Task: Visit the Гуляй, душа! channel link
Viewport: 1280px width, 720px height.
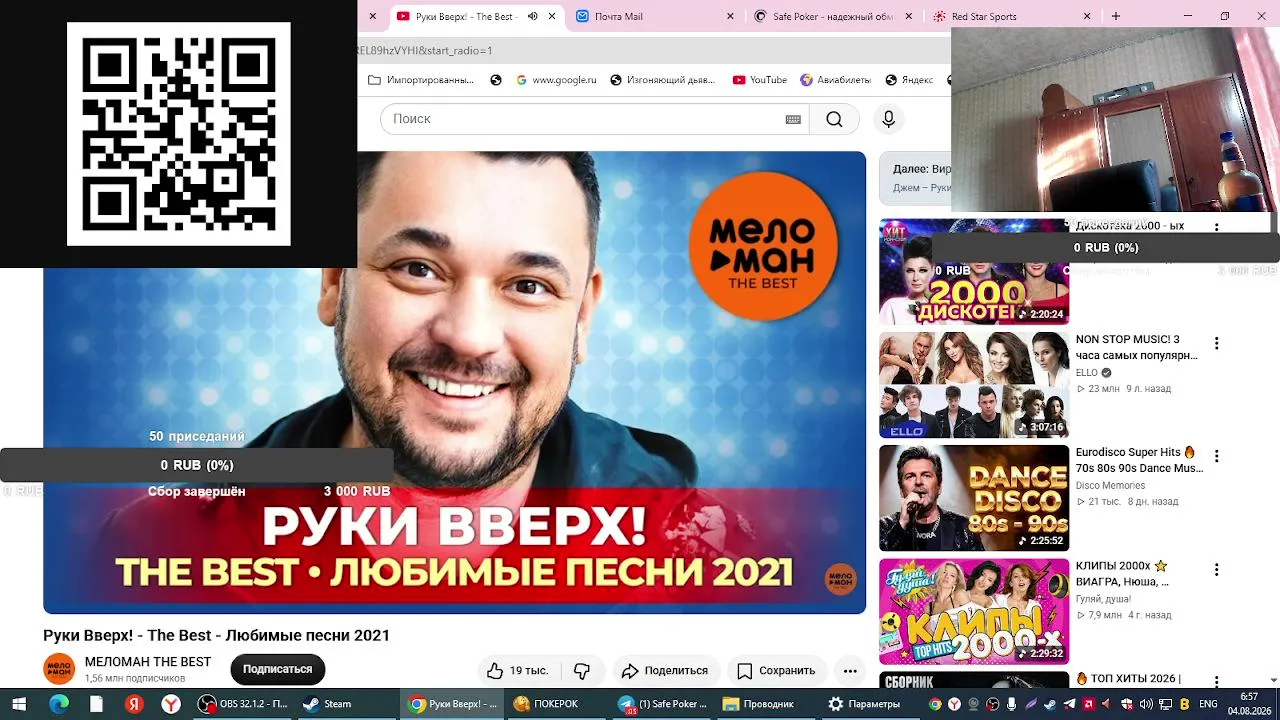Action: point(1103,599)
